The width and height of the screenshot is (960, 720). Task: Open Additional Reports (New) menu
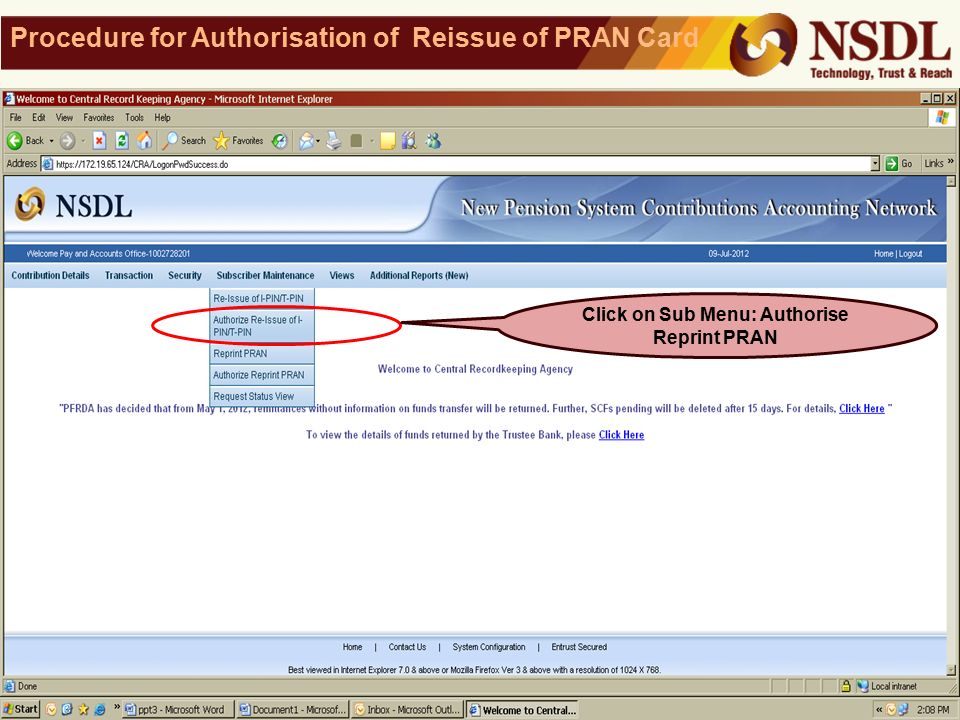[419, 276]
